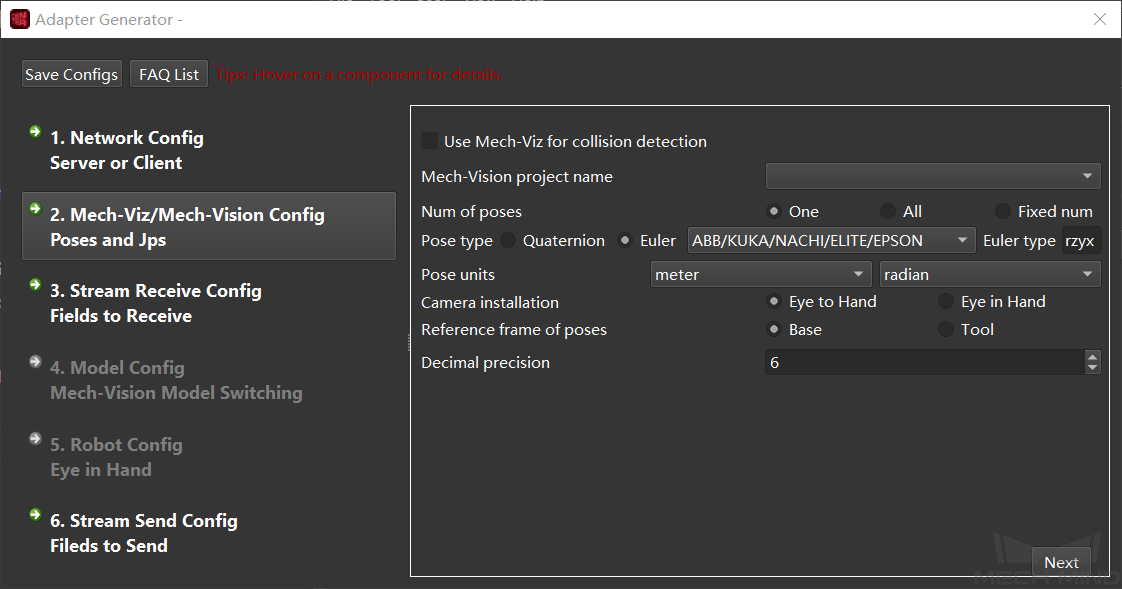
Task: Click the grey arrow beside Model Config
Action: (x=35, y=361)
